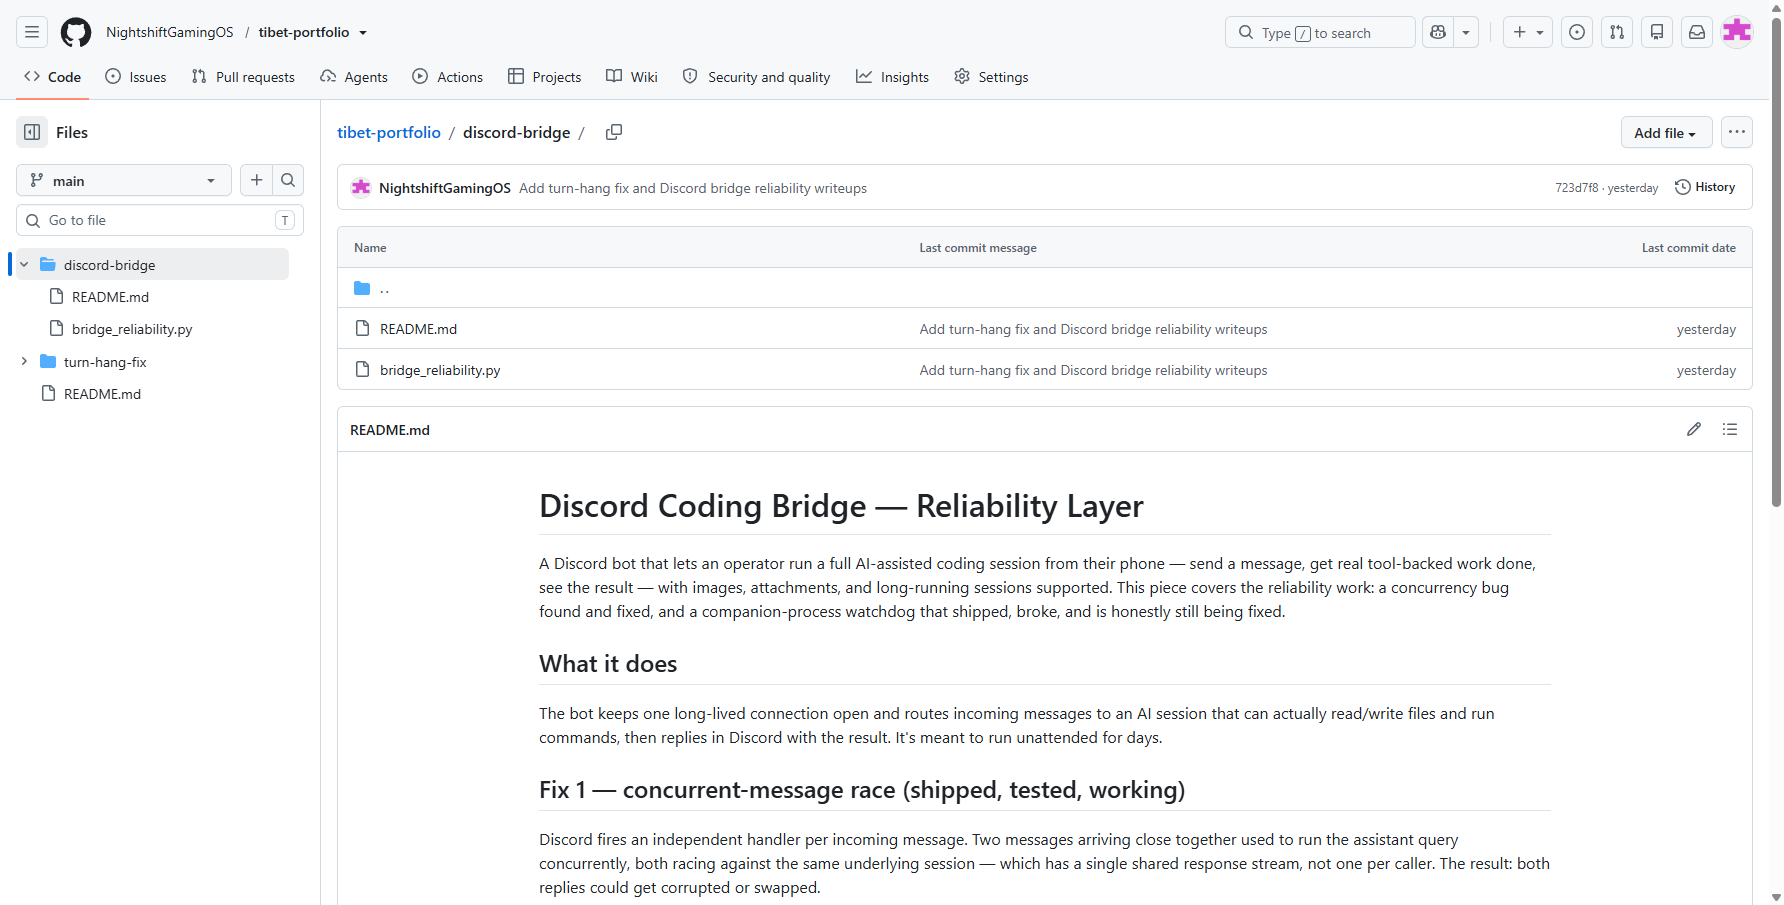Click the Go to file input
Image resolution: width=1784 pixels, height=905 pixels.
click(160, 220)
